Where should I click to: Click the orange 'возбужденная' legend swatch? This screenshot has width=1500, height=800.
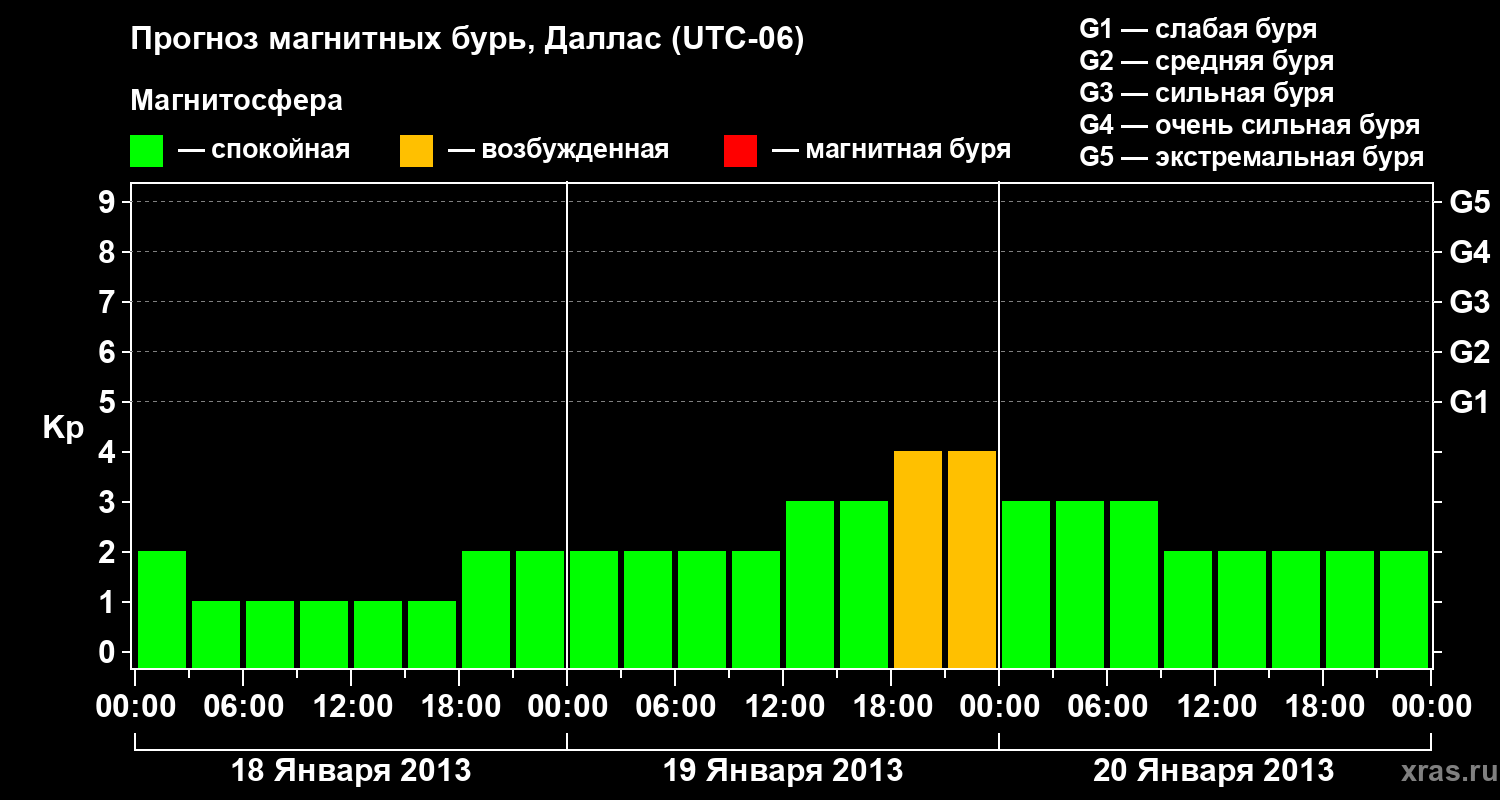pyautogui.click(x=417, y=151)
